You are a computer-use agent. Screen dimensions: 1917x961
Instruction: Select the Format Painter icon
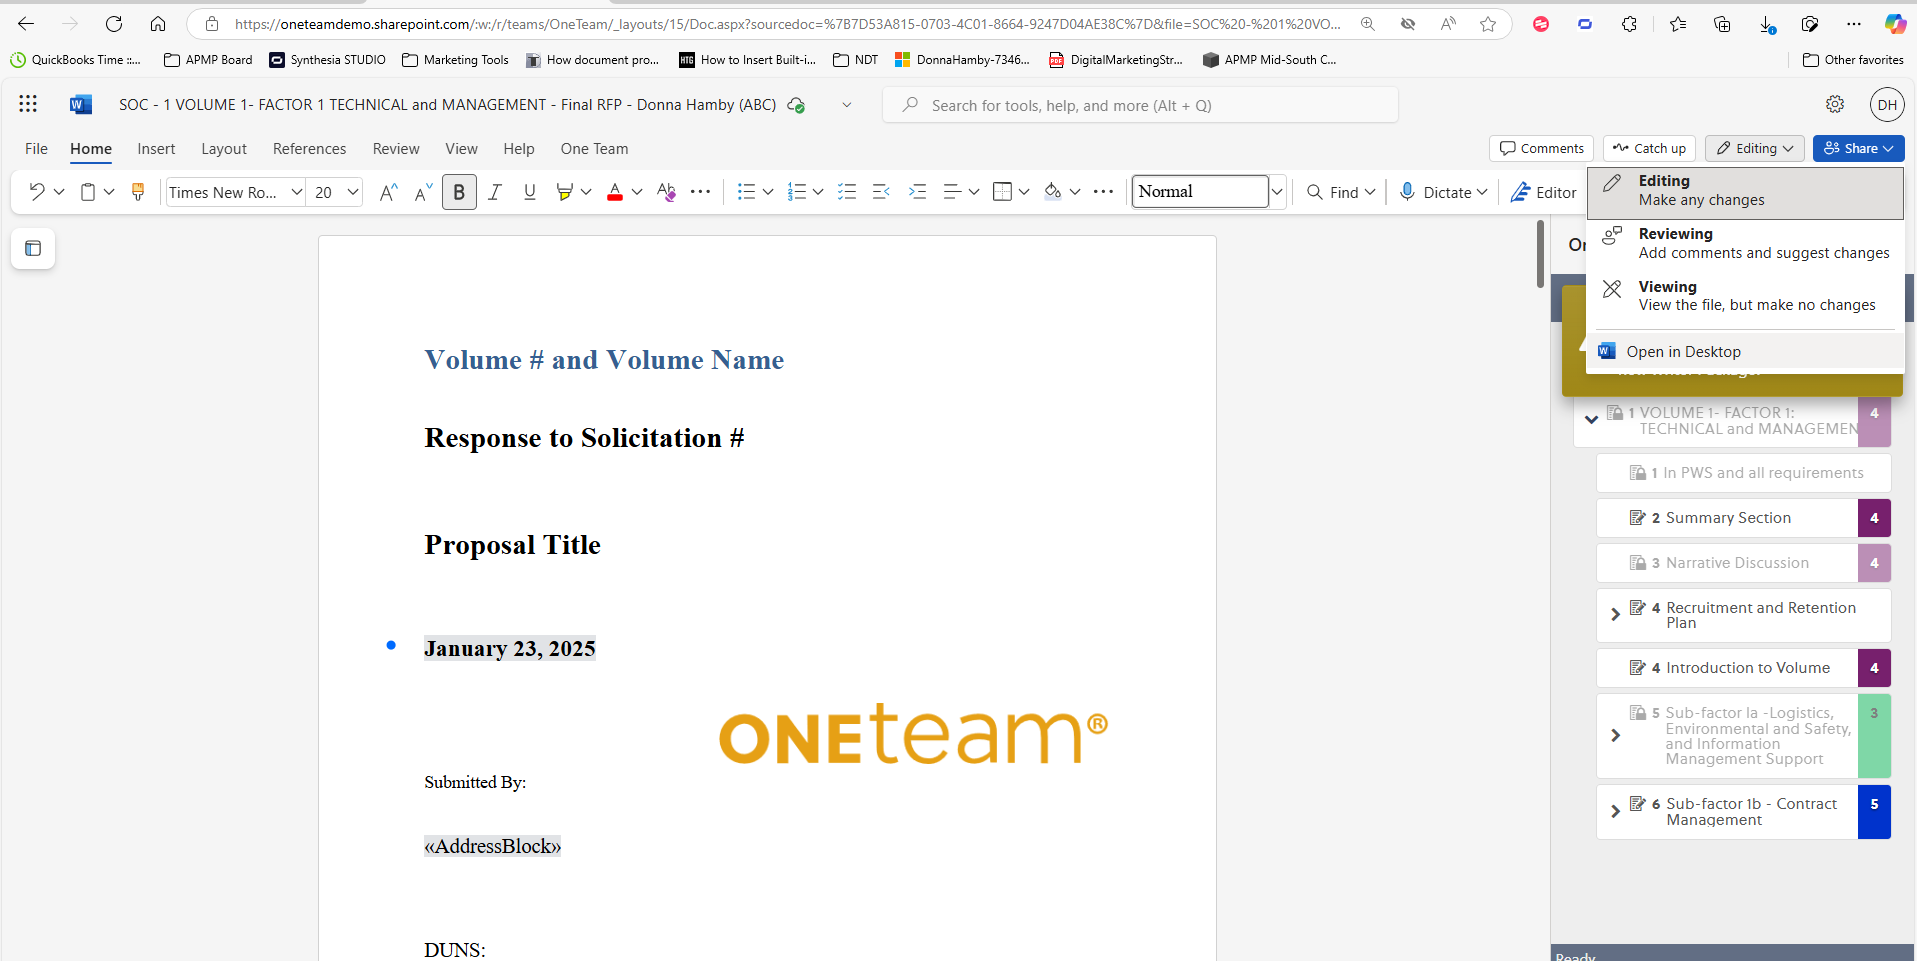pos(138,192)
